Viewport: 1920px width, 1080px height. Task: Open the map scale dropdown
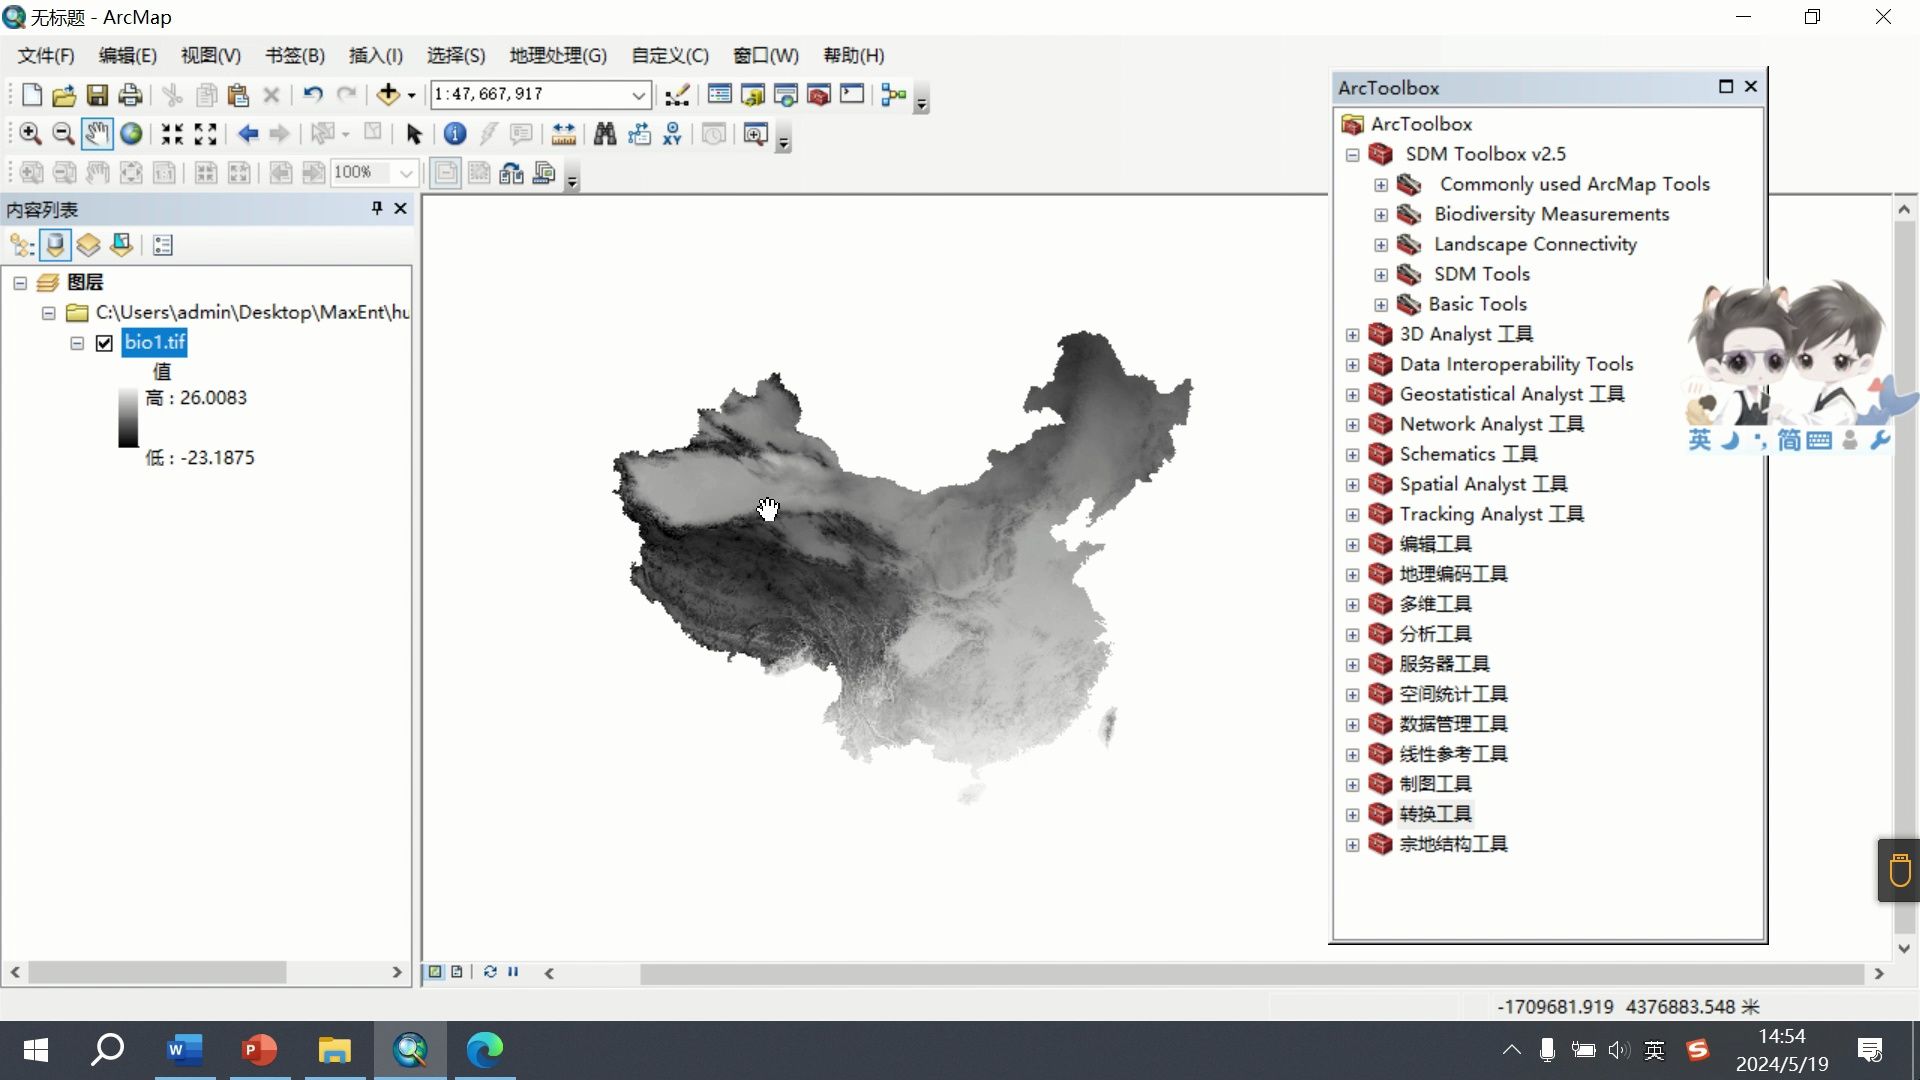(x=638, y=95)
